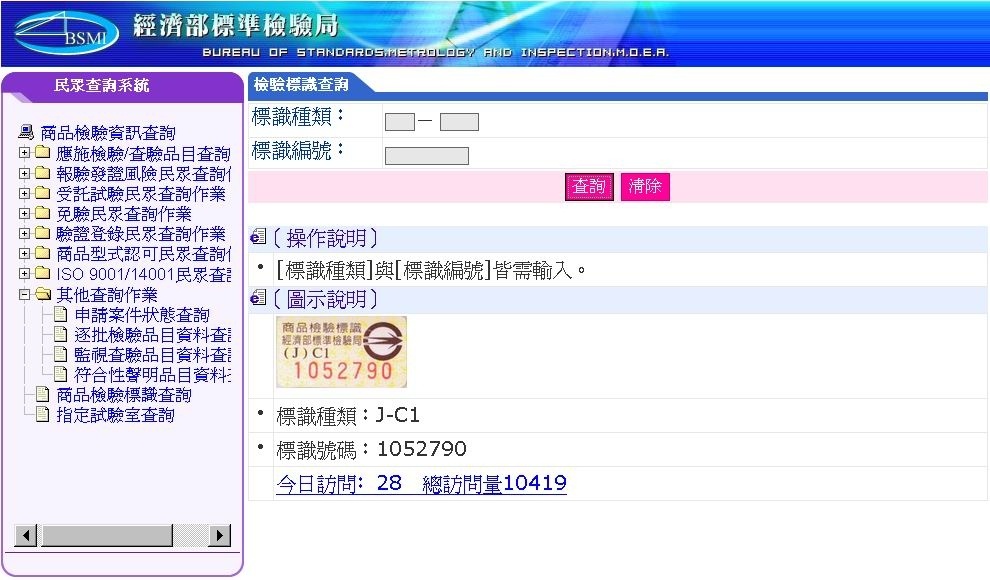Click the icon beside 操作說明 heading
This screenshot has height=580, width=990.
click(258, 238)
